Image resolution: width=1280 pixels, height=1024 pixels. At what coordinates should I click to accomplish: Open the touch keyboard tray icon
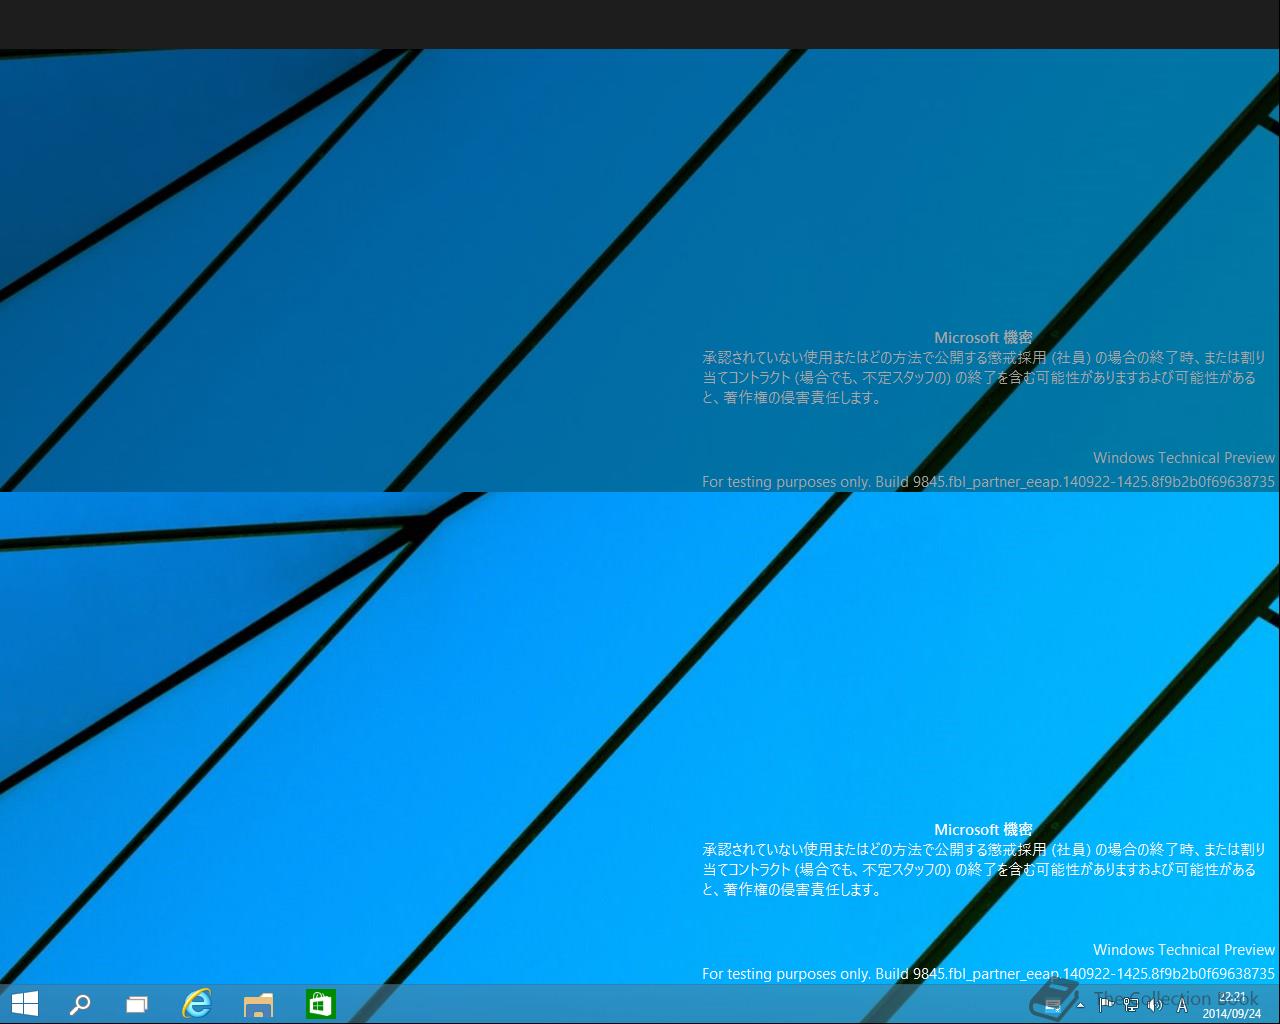tap(1052, 1005)
